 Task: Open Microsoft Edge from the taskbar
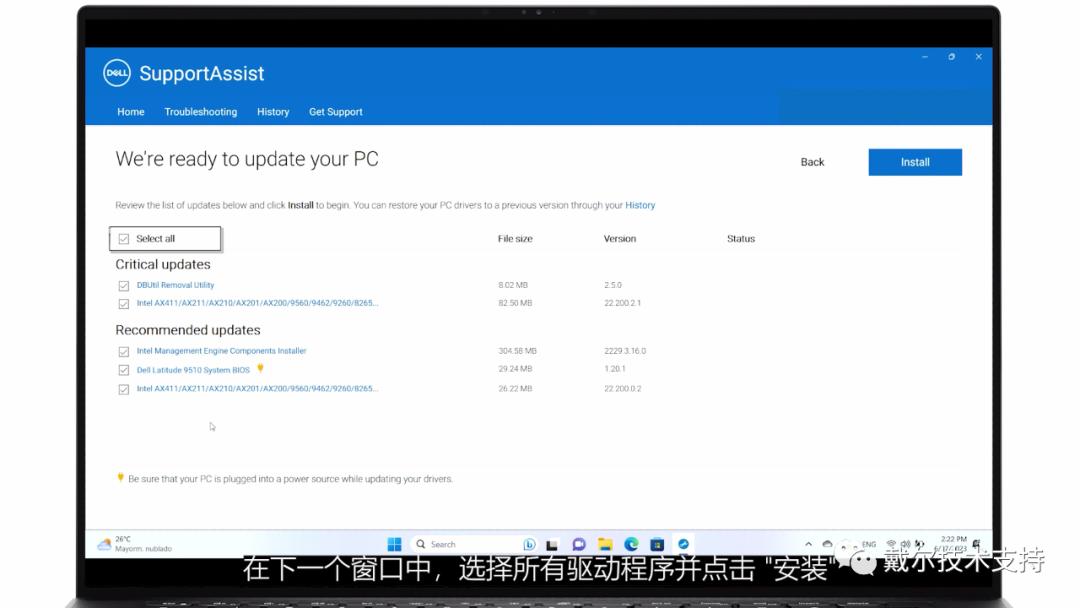pos(631,544)
